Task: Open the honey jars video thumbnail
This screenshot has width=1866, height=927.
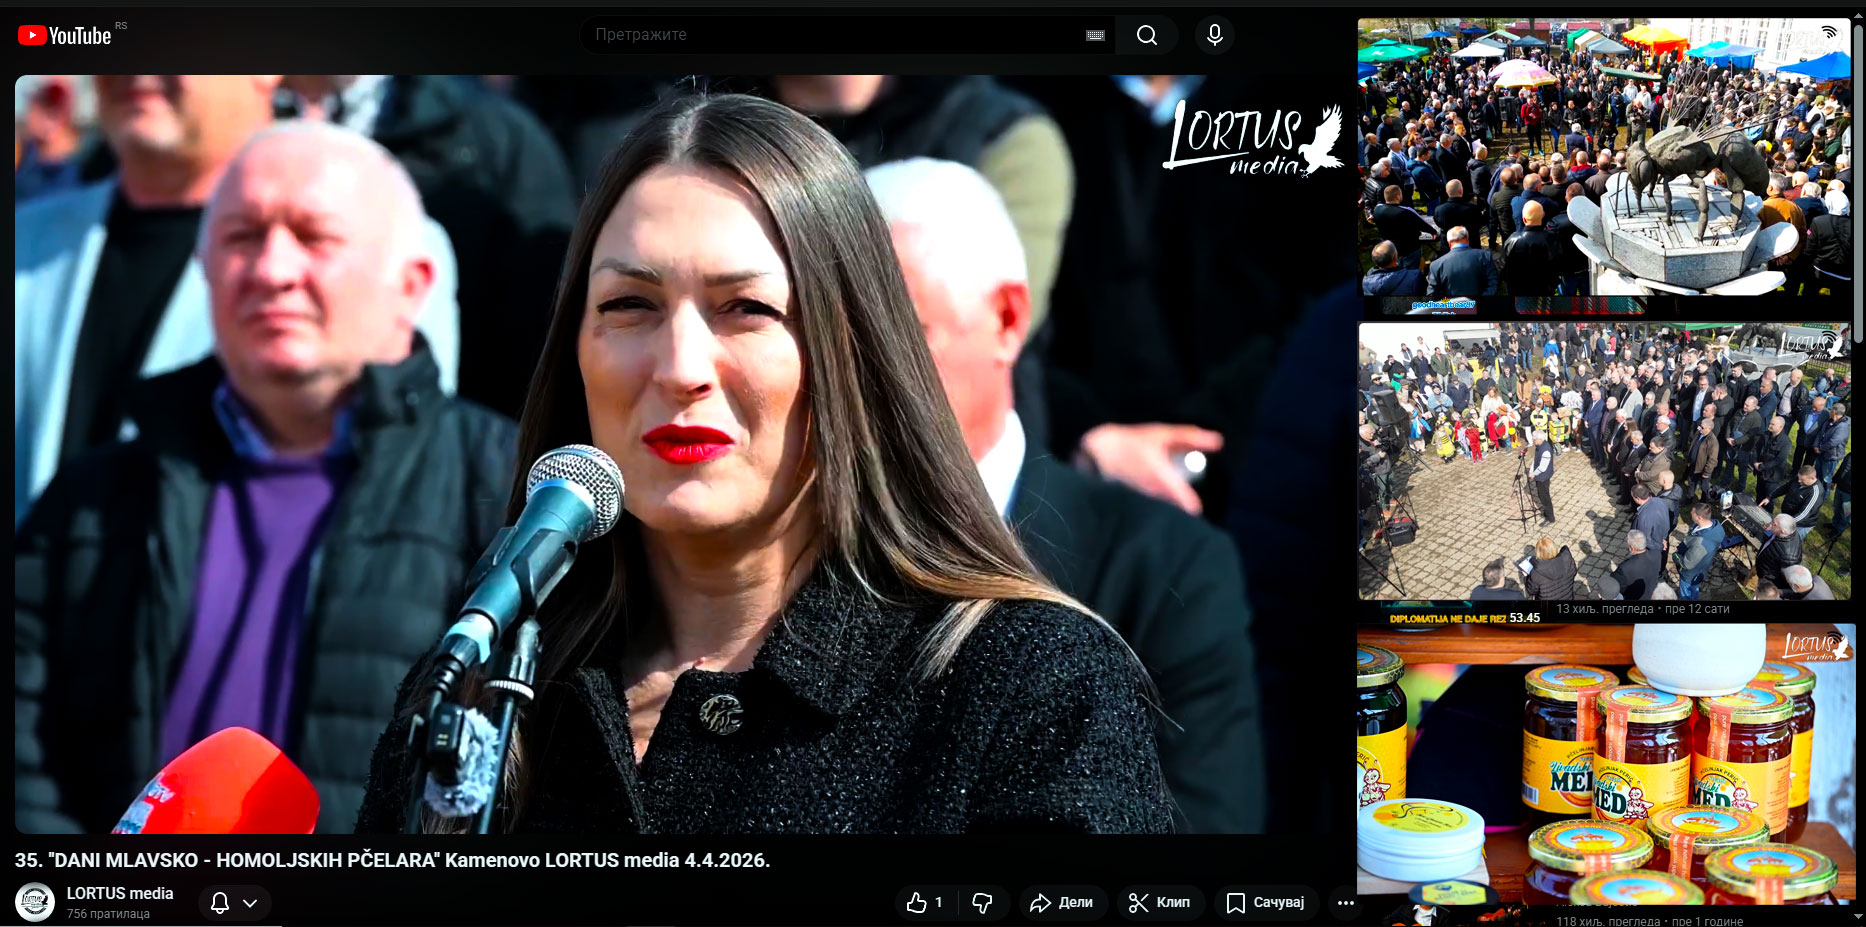Action: 1604,764
